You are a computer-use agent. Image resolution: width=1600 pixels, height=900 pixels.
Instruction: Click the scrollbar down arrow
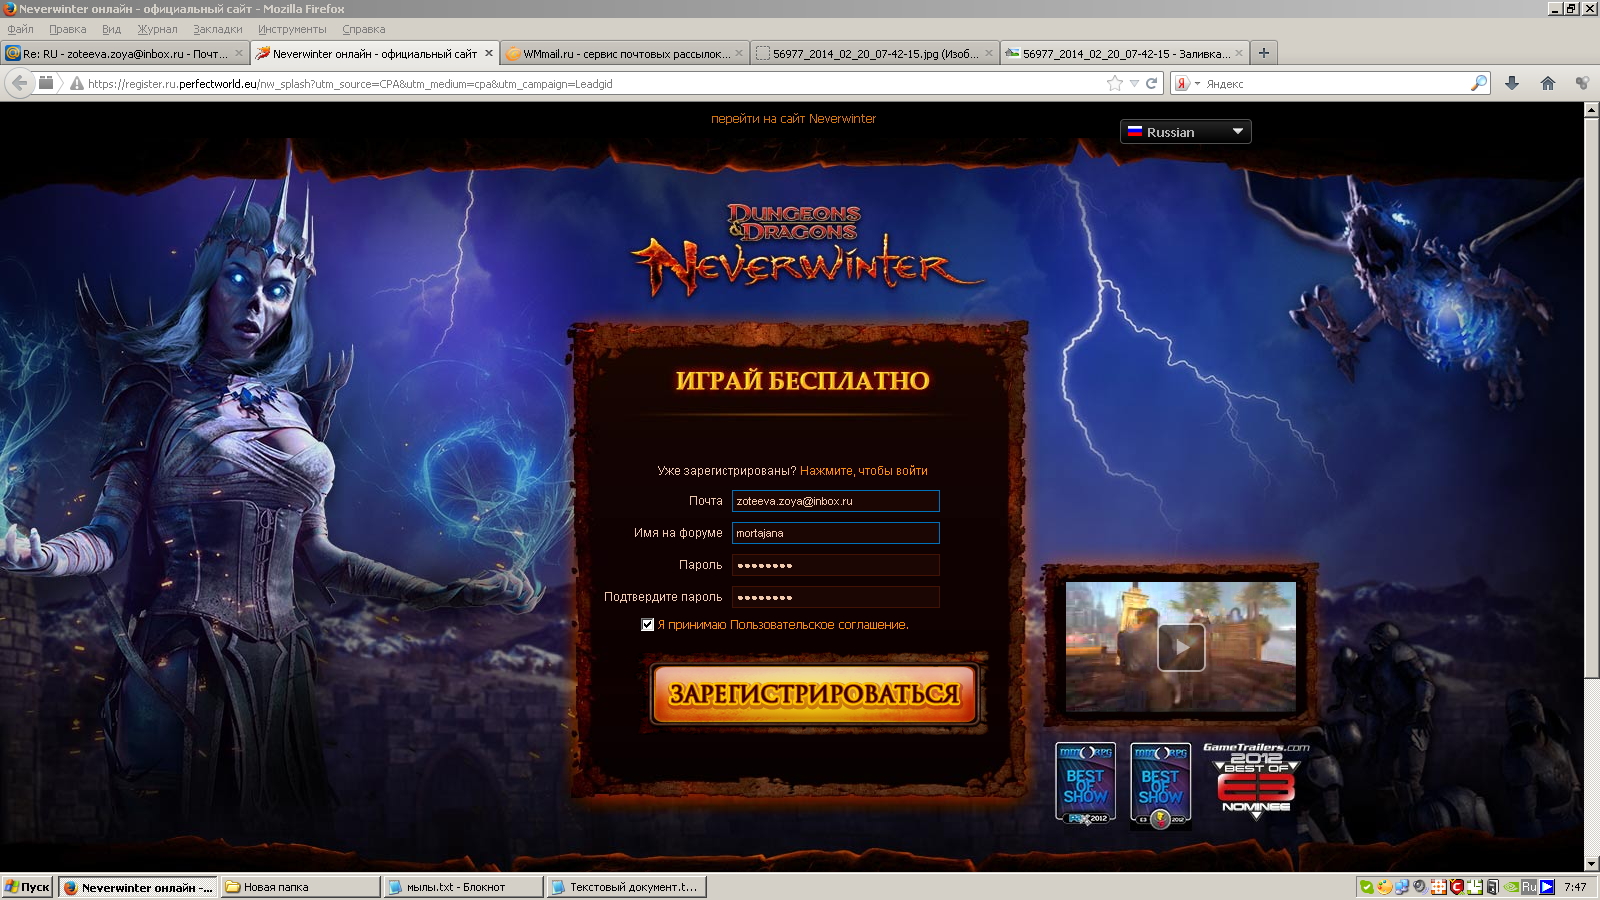1591,864
